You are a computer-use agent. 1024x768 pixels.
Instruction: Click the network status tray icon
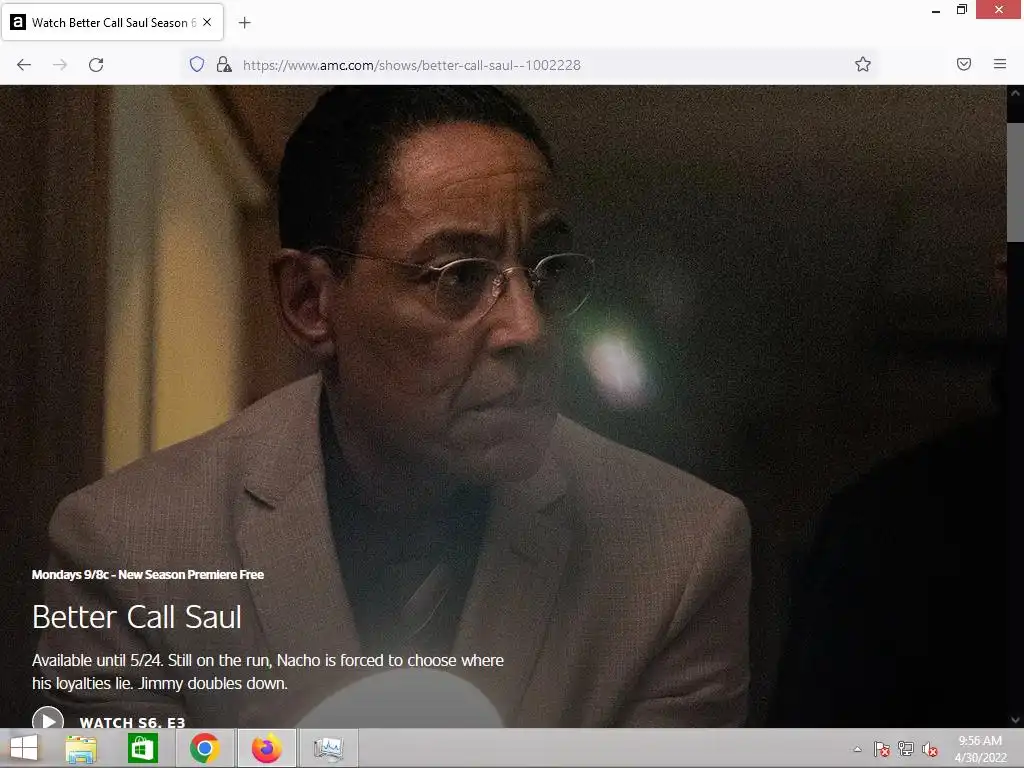(x=906, y=749)
